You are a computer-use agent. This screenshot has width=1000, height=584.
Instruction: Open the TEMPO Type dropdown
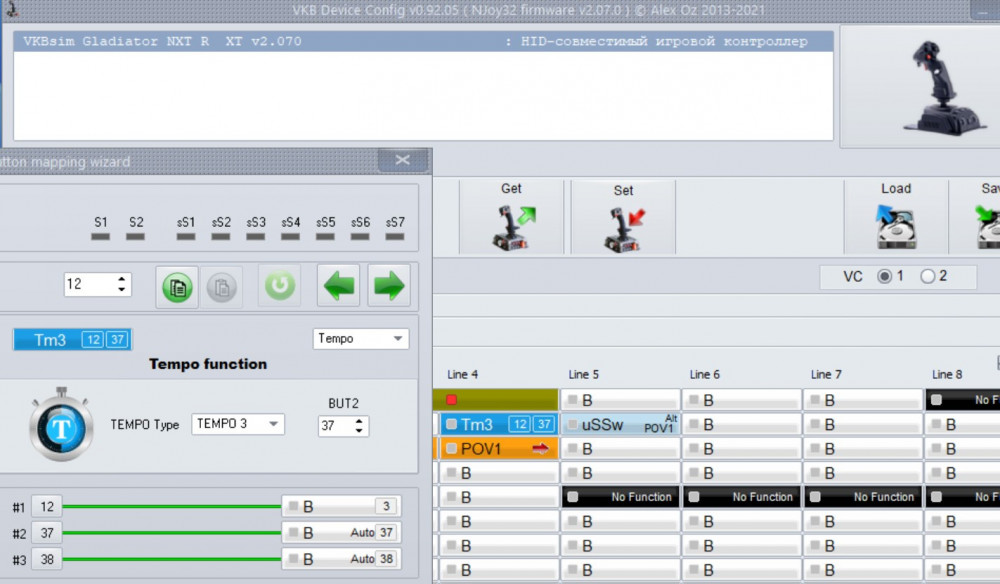coord(238,424)
